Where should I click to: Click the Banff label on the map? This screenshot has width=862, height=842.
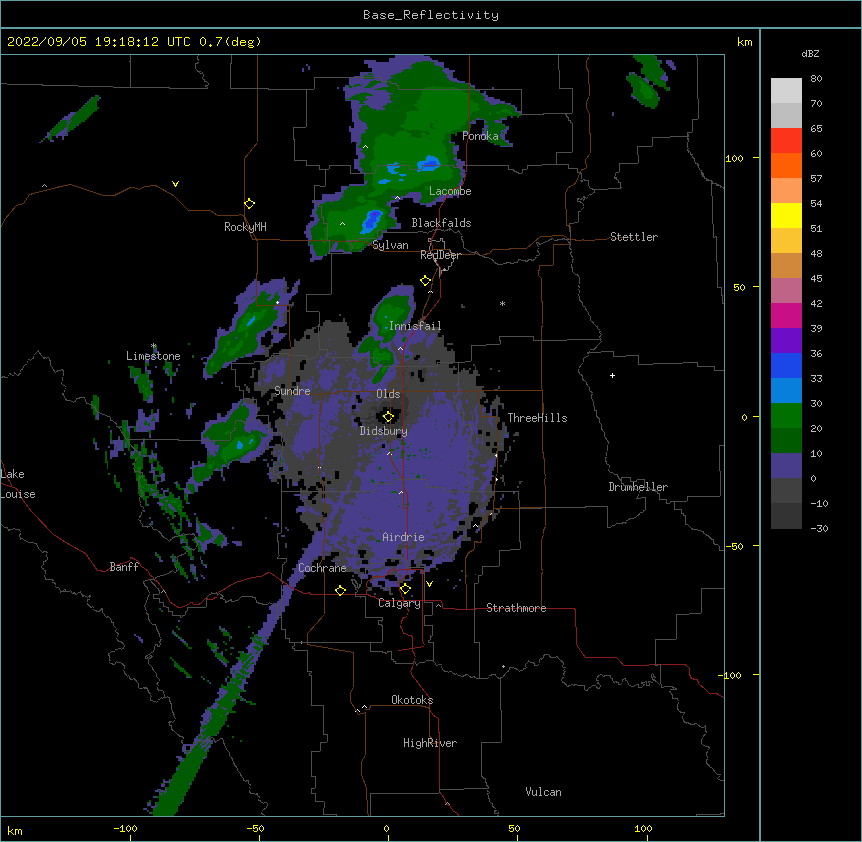click(124, 567)
